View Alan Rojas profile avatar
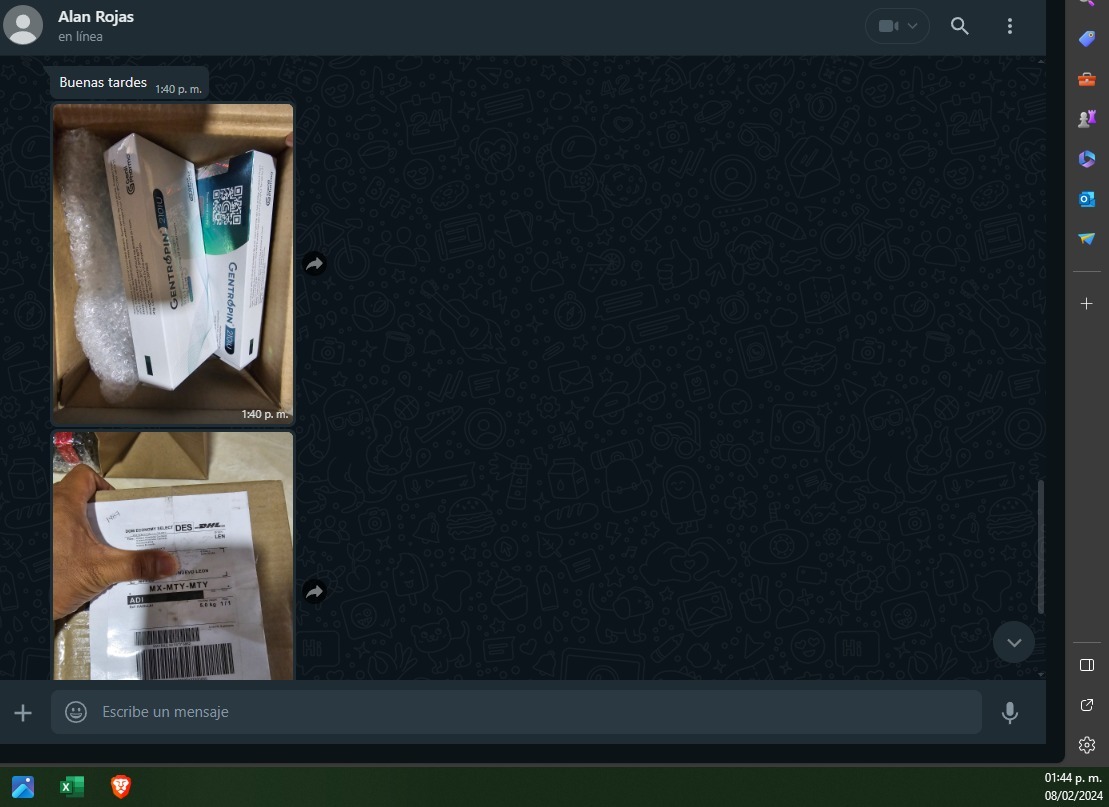The image size is (1109, 807). (x=23, y=25)
